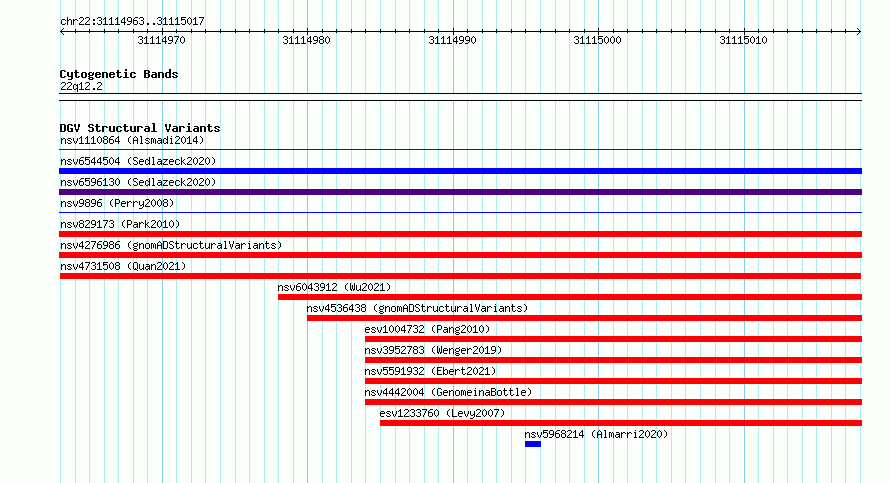The image size is (890, 483).
Task: Click the red nsv4276986 variant bar
Action: click(x=460, y=255)
